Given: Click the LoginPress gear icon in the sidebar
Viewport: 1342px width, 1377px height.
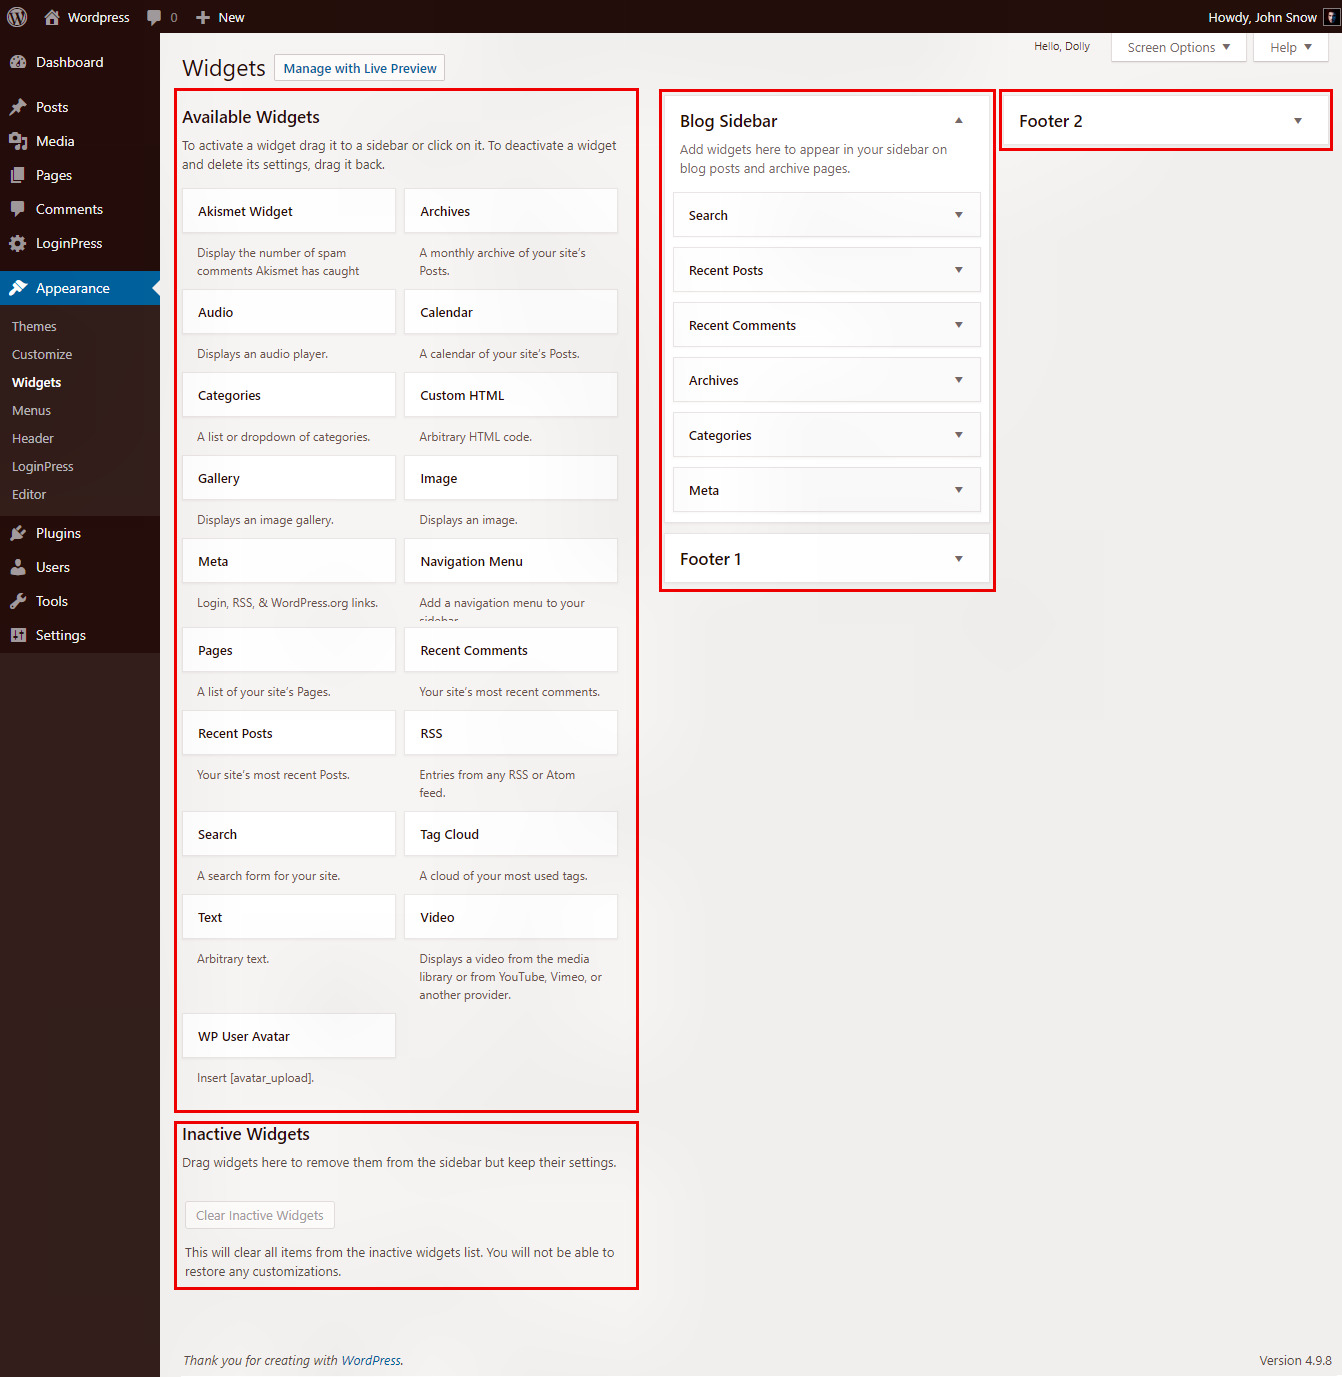Looking at the screenshot, I should (x=18, y=243).
